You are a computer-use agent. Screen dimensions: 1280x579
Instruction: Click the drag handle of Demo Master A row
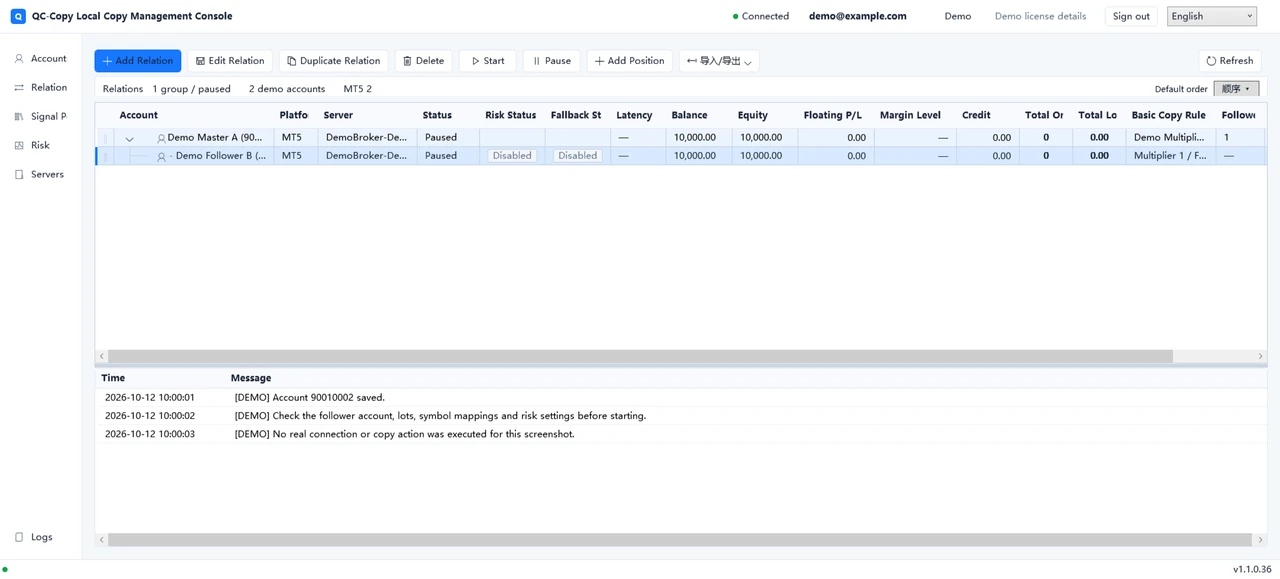105,138
